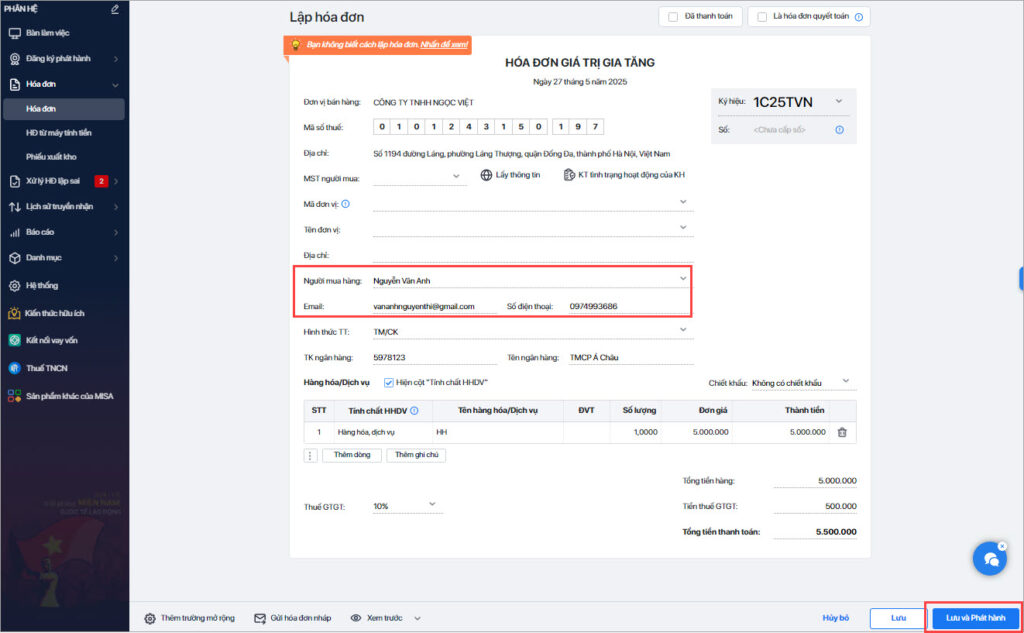The image size is (1024, 633).
Task: Click the globe Lấy thông tin icon
Action: point(486,175)
